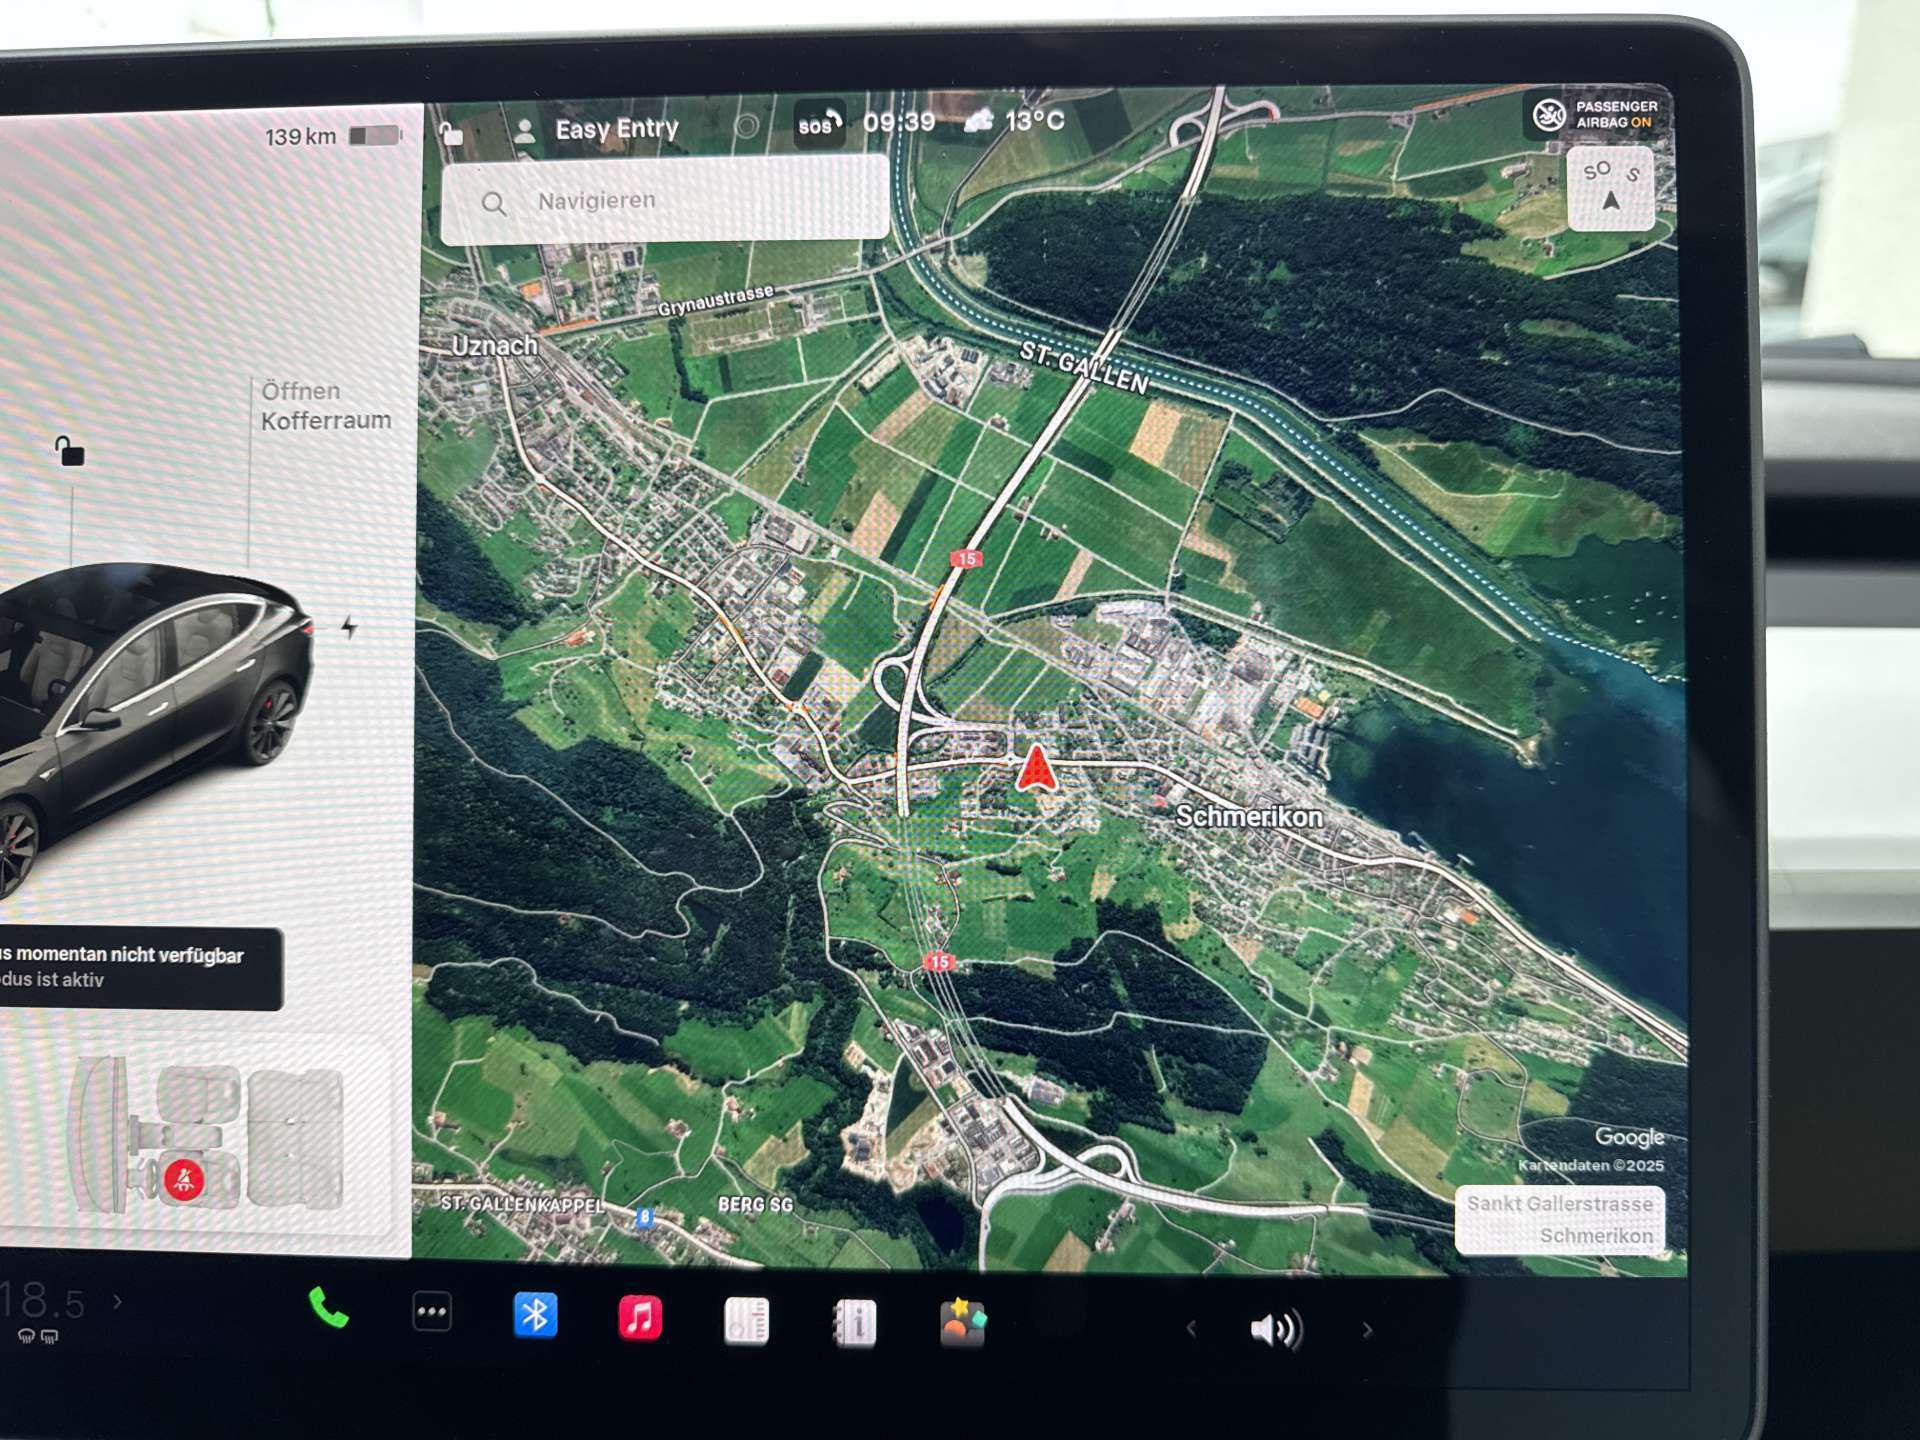Open the charge port lightning icon

coord(349,628)
